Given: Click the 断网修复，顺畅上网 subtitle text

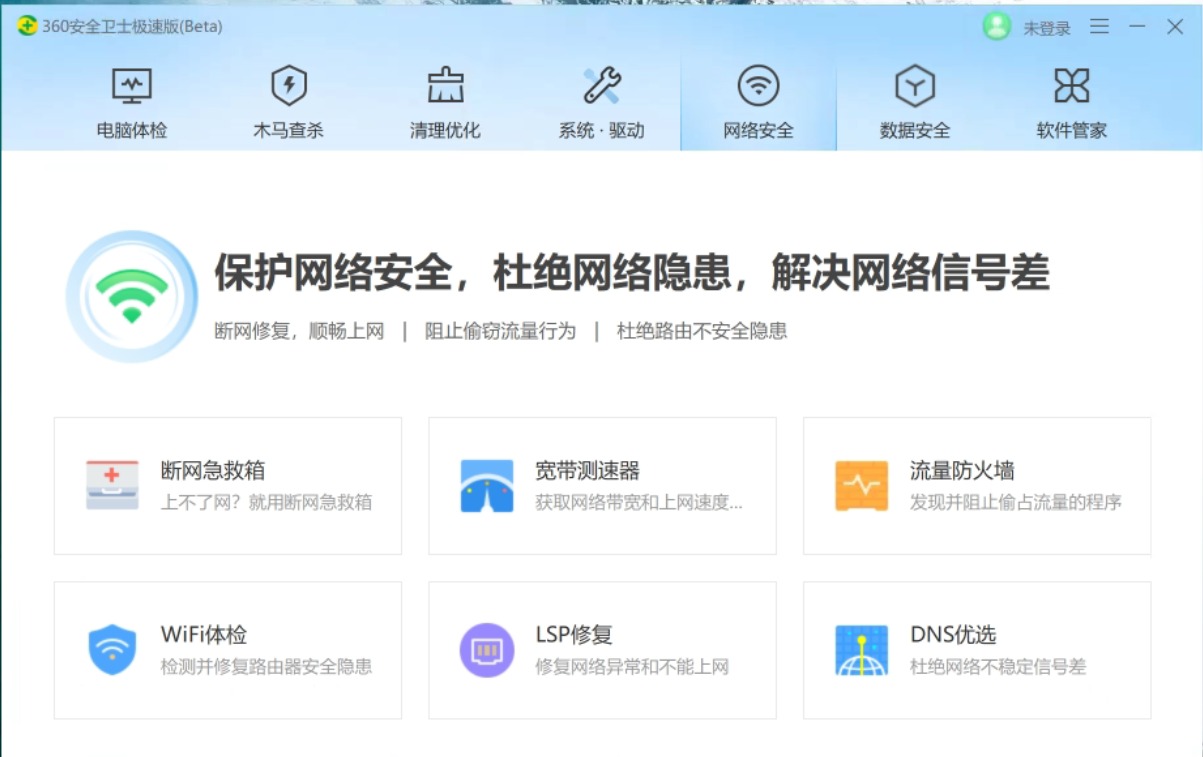Looking at the screenshot, I should pos(299,331).
